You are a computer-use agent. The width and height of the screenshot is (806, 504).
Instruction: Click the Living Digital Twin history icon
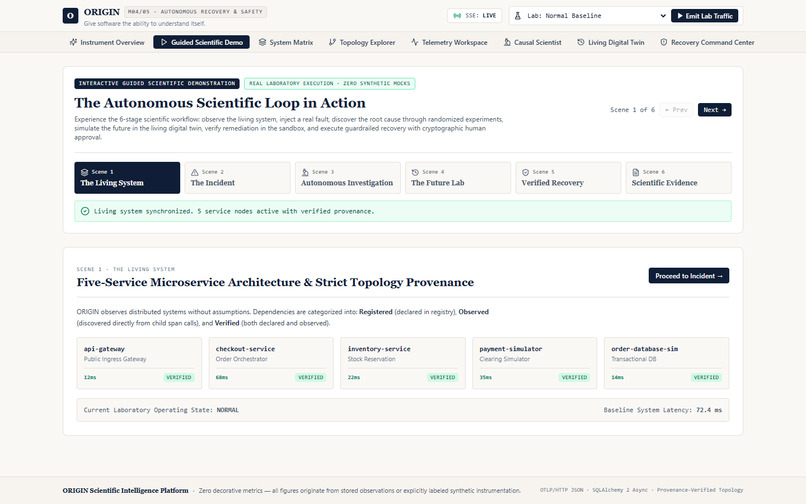pyautogui.click(x=581, y=42)
